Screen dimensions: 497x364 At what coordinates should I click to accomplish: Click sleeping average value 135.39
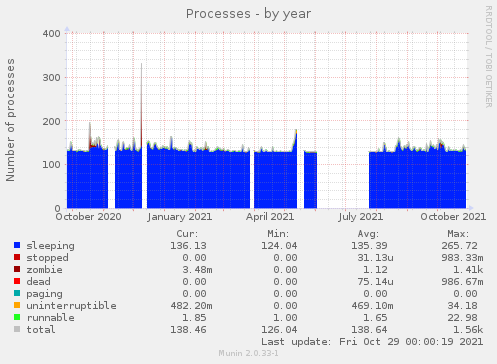point(369,246)
